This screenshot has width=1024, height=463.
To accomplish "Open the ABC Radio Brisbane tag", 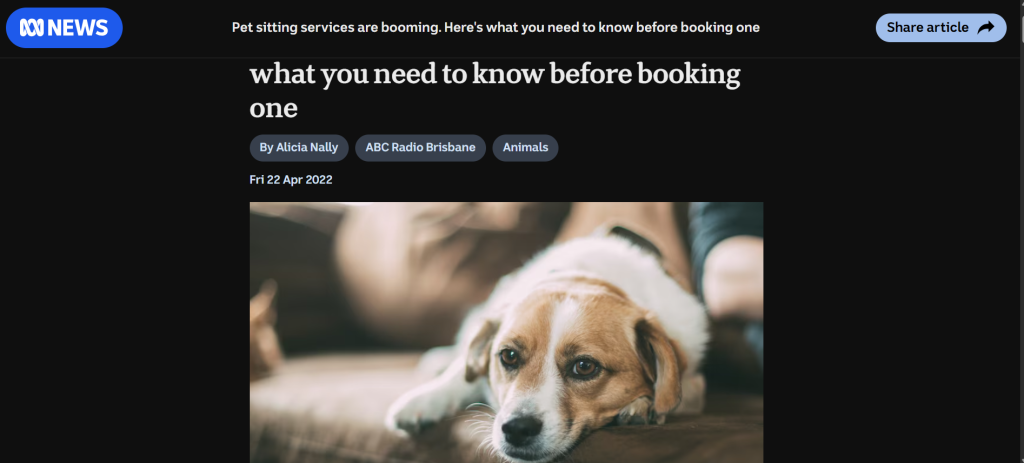I will click(421, 148).
